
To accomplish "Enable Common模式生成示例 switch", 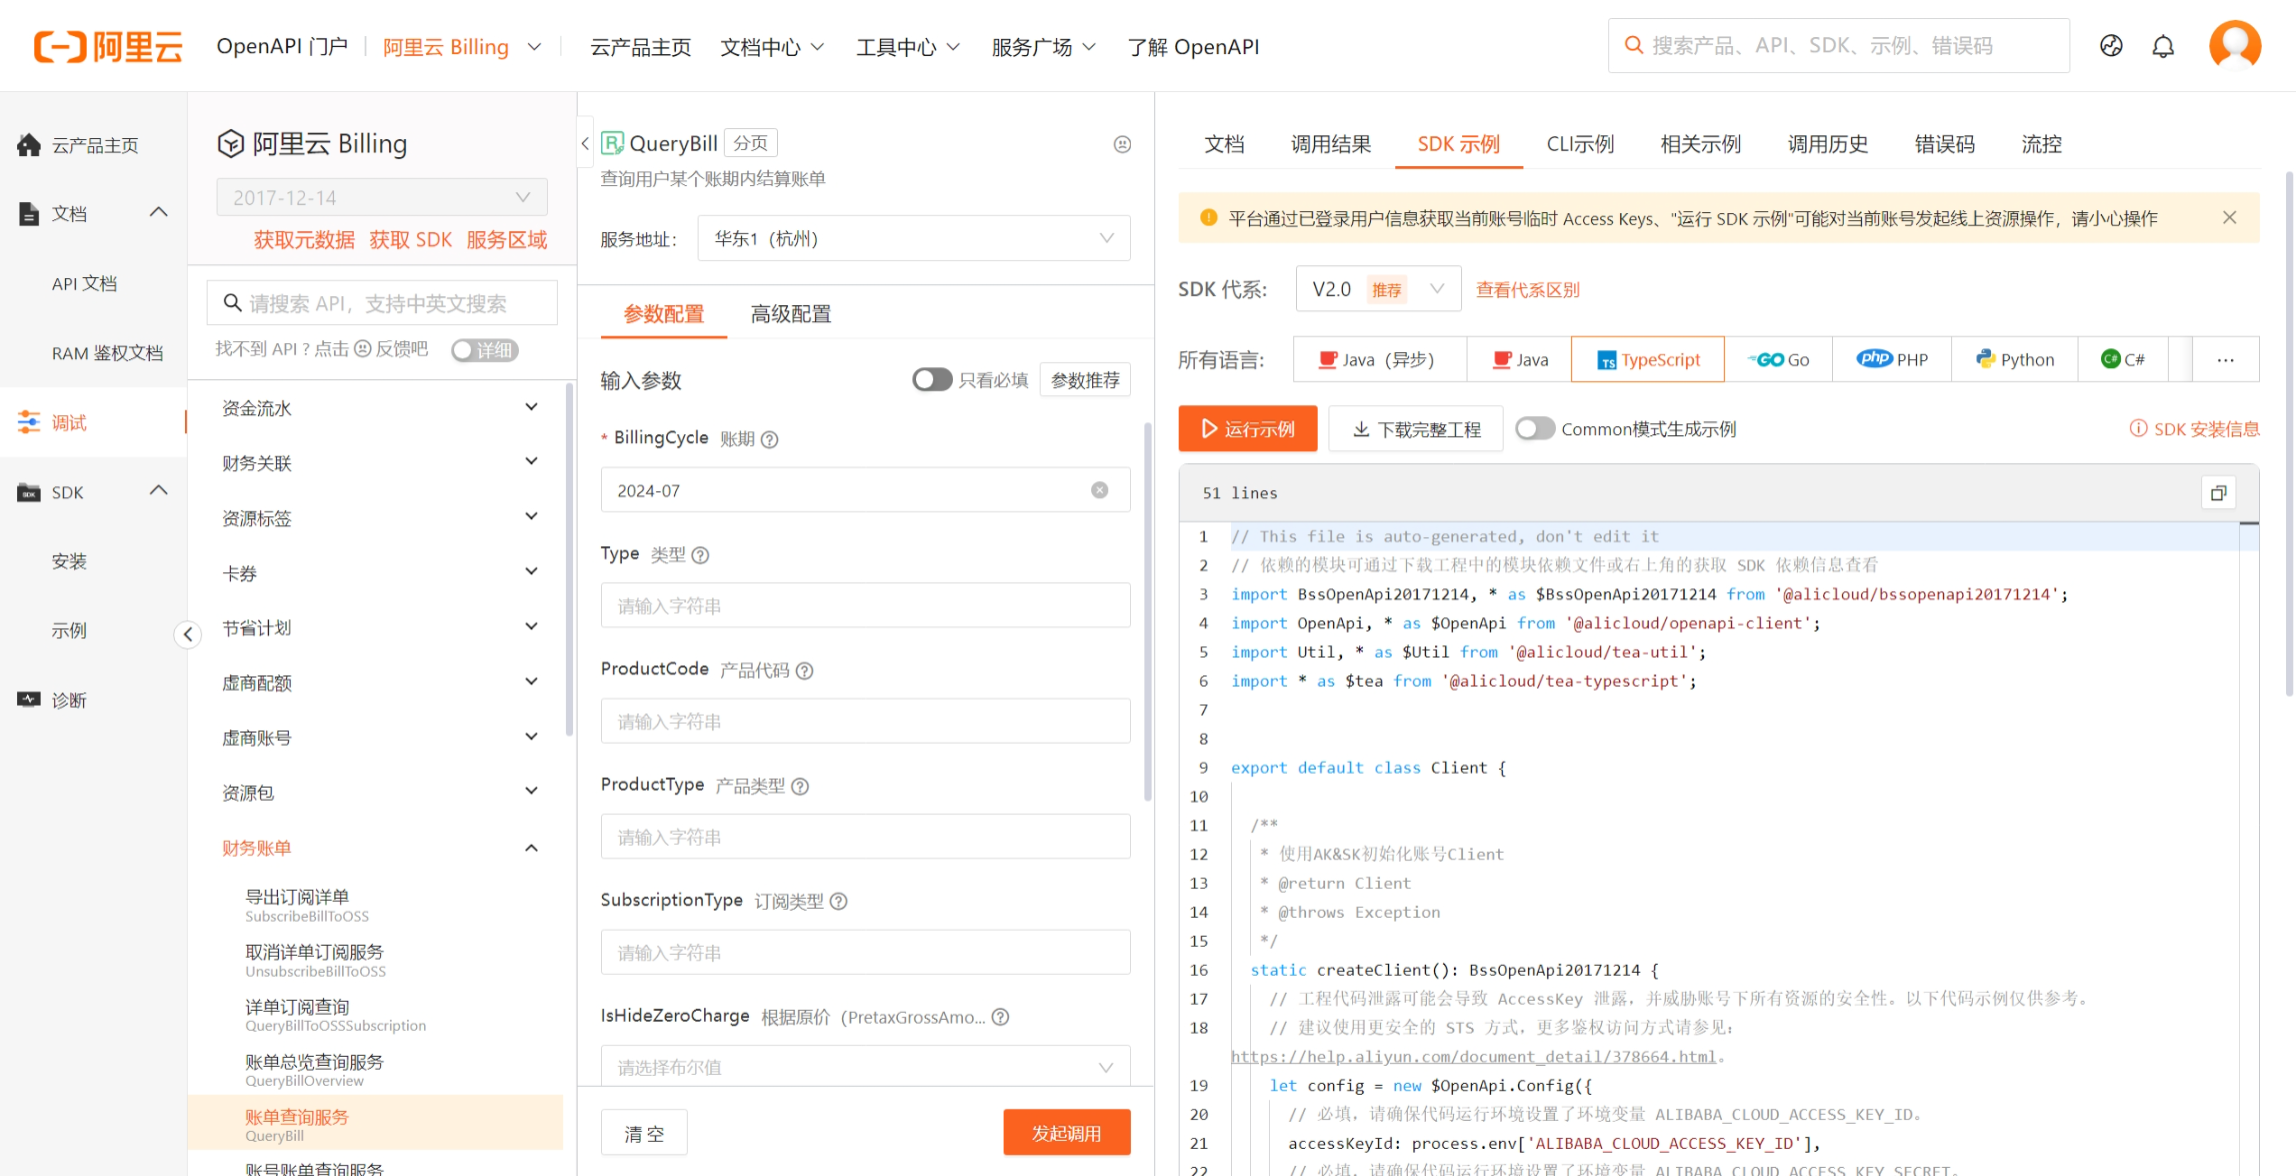I will (1534, 429).
